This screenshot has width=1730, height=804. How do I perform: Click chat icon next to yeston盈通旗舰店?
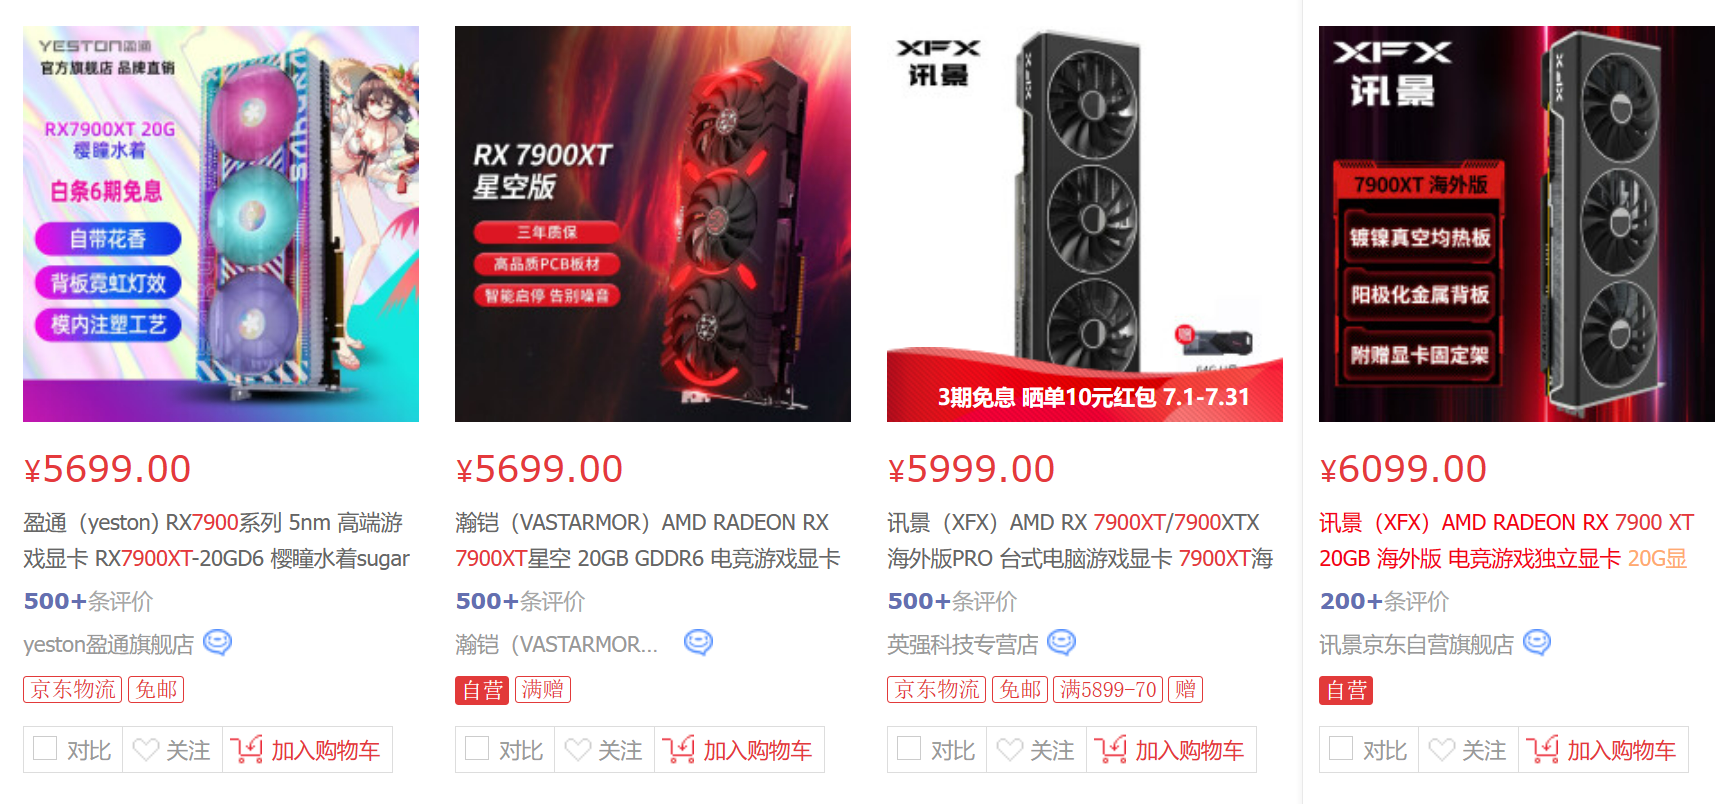[x=217, y=643]
